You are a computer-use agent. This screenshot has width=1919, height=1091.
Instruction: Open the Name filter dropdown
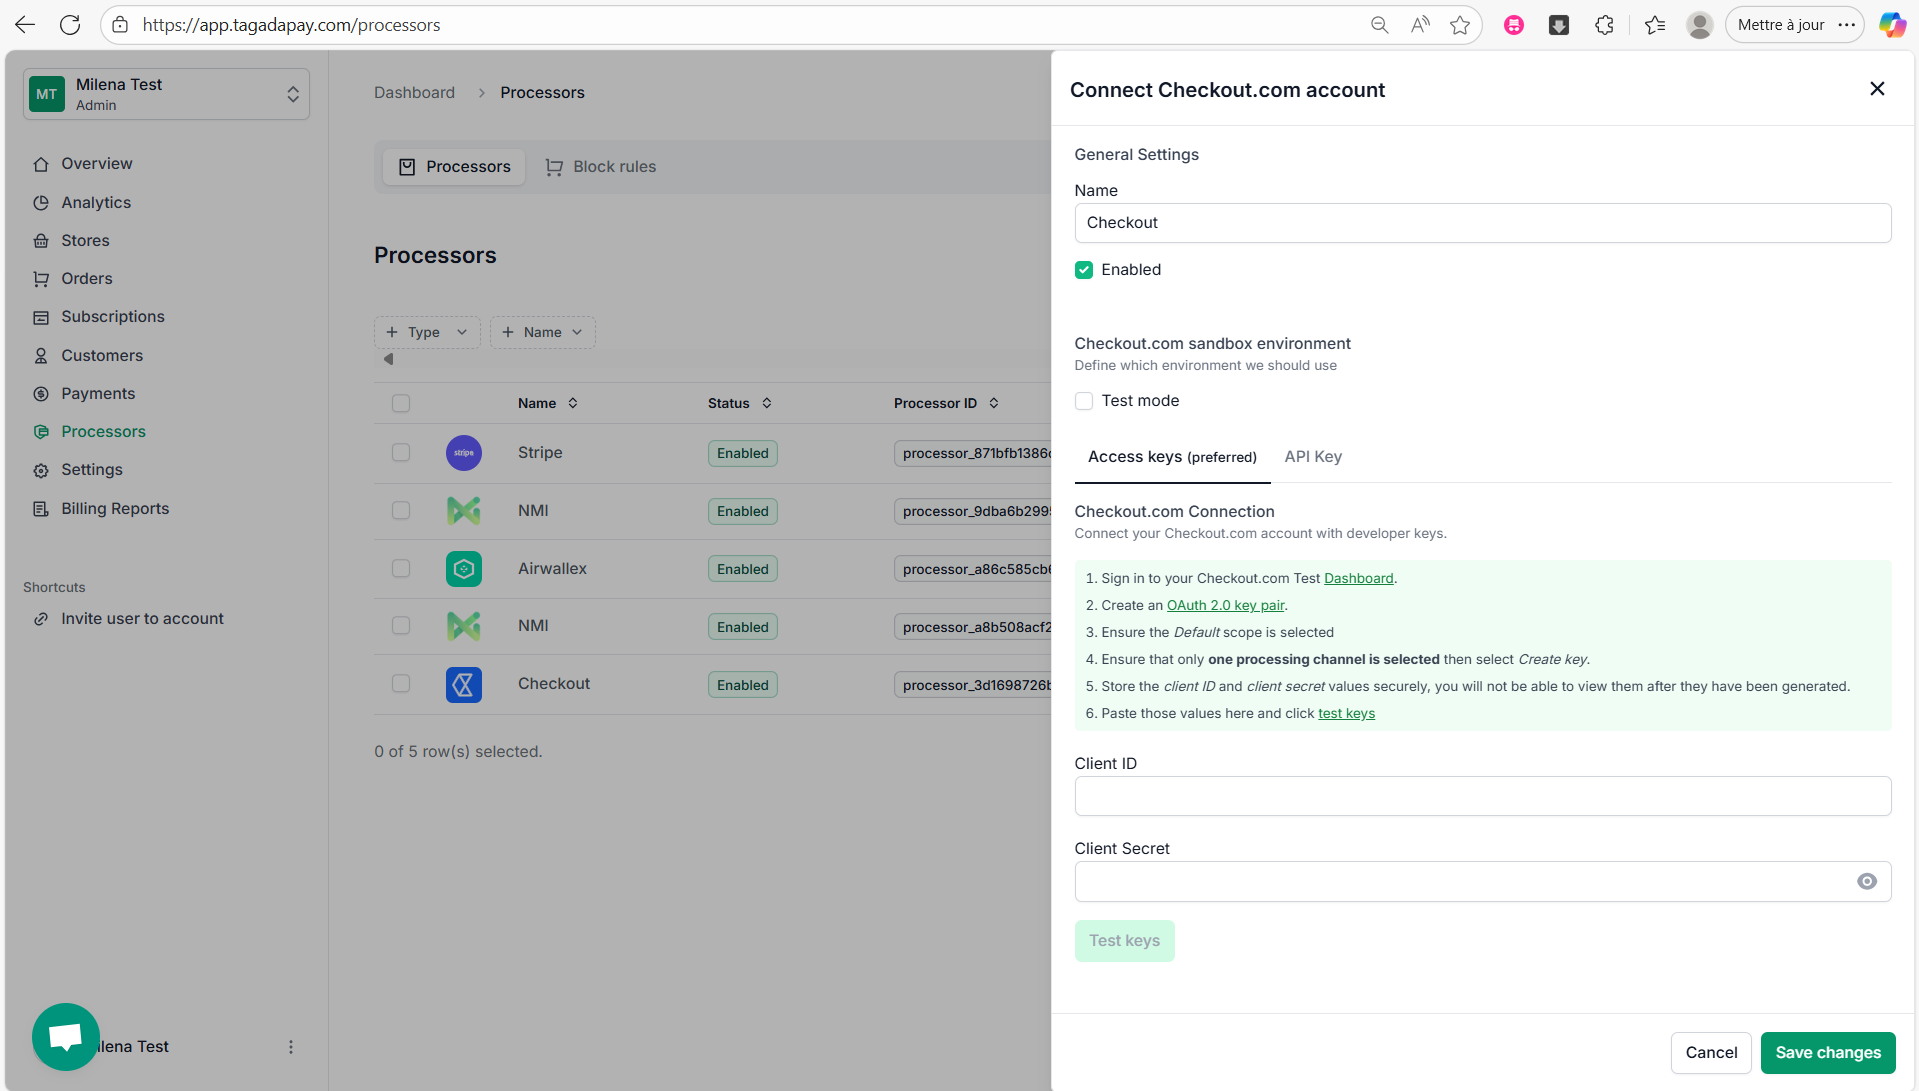pos(543,333)
